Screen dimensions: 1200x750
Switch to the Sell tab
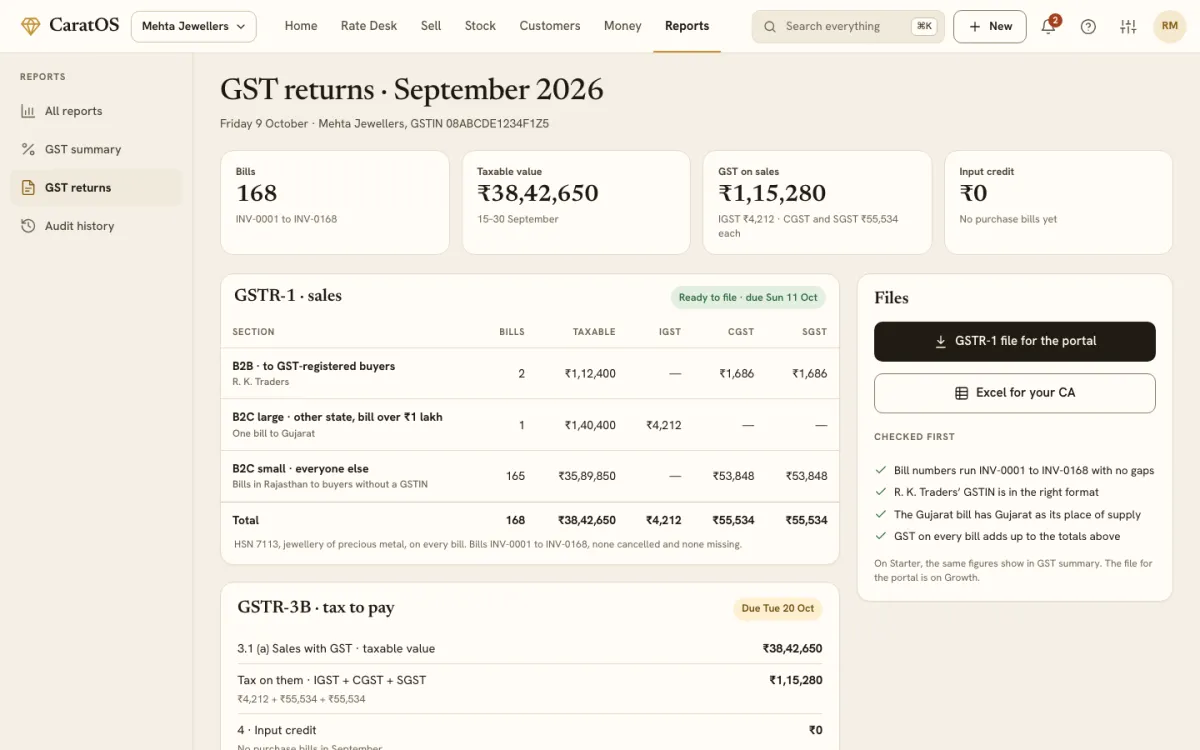(x=431, y=26)
